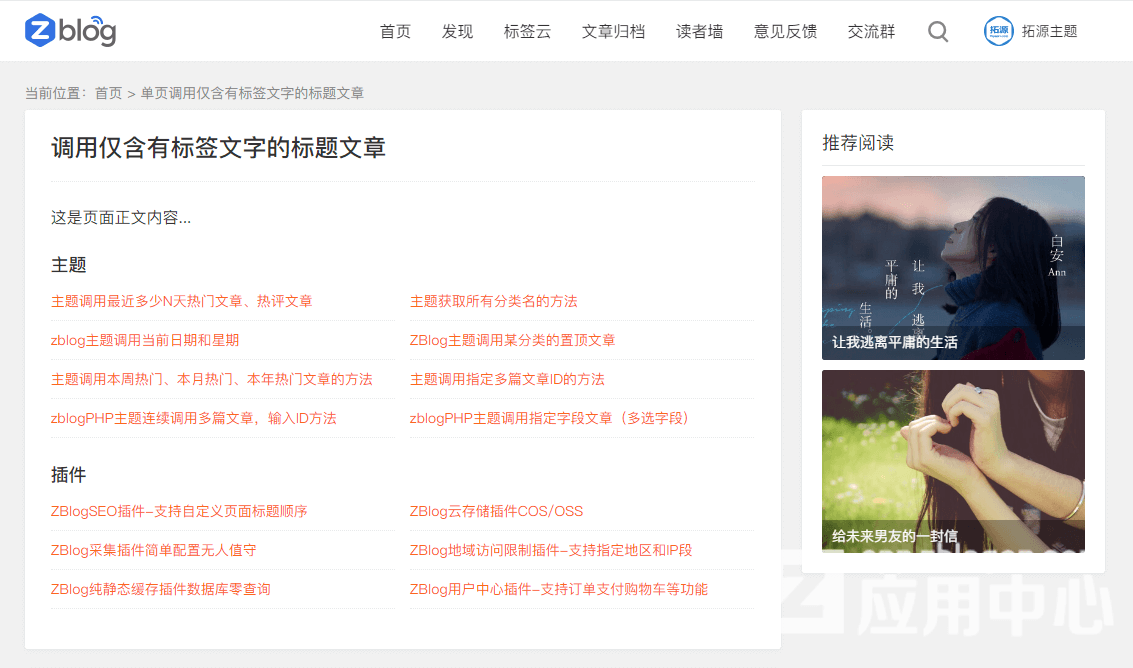Open 读者墙 menu item
Screen dimensions: 1133x668
pos(699,32)
